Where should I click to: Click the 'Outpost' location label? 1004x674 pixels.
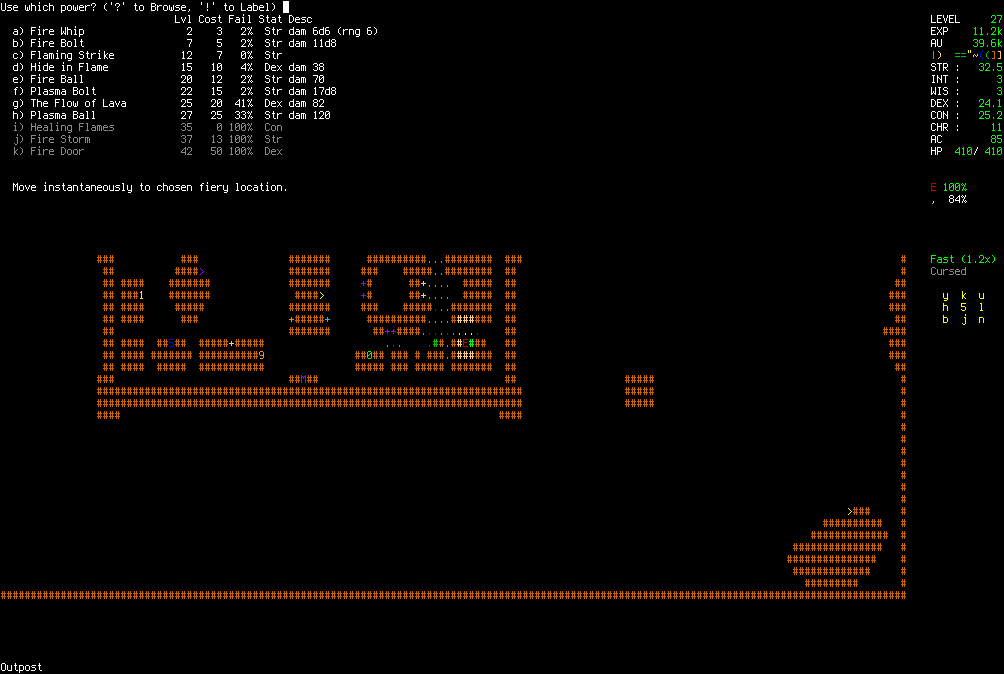click(x=21, y=667)
